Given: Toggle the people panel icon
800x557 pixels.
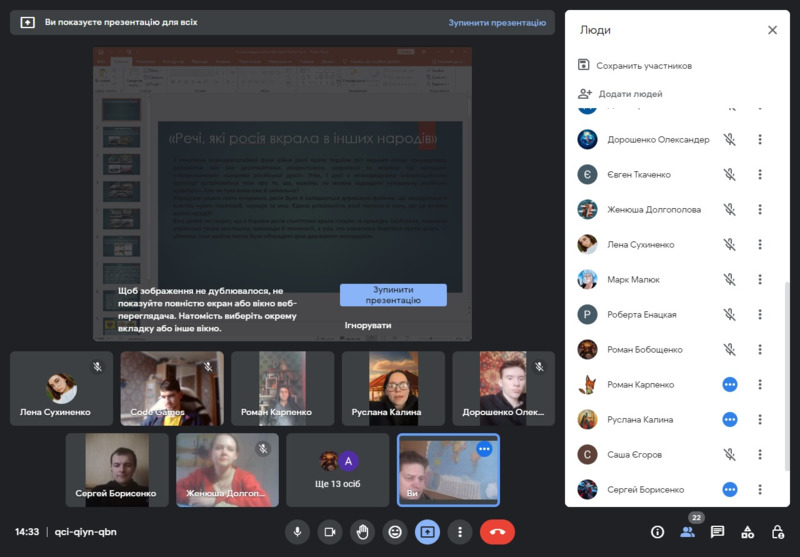Looking at the screenshot, I should click(687, 532).
